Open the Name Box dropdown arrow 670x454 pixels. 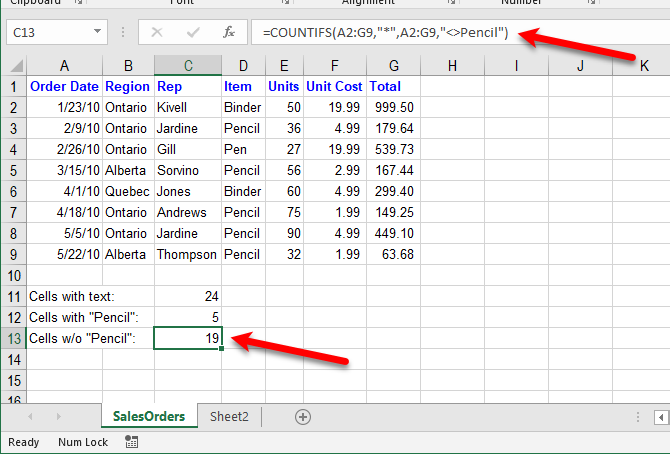pyautogui.click(x=97, y=33)
